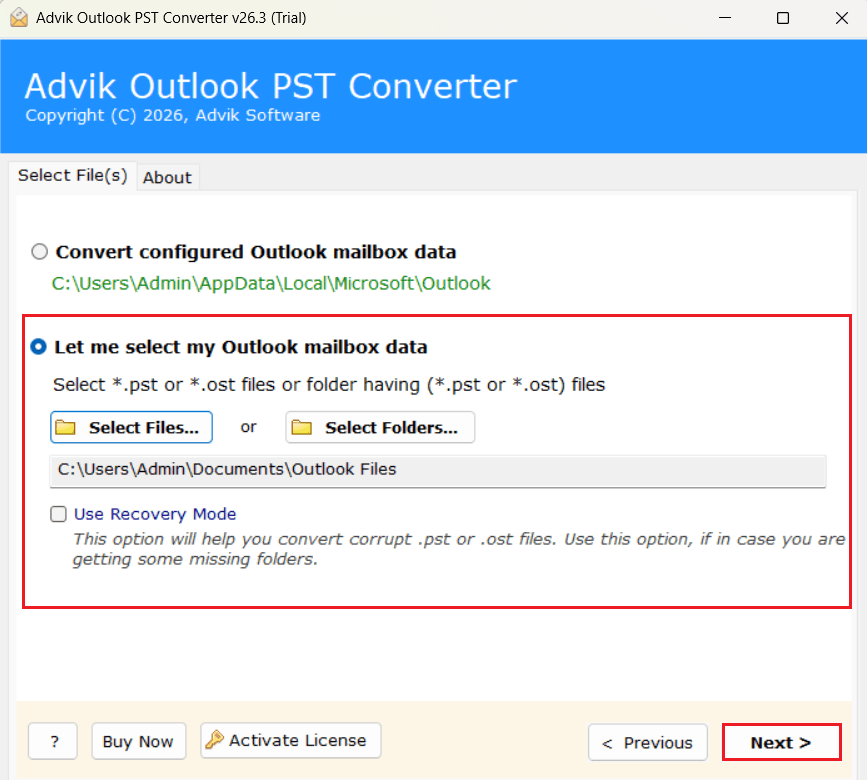Viewport: 867px width, 780px height.
Task: Switch to the About tab
Action: click(x=167, y=177)
